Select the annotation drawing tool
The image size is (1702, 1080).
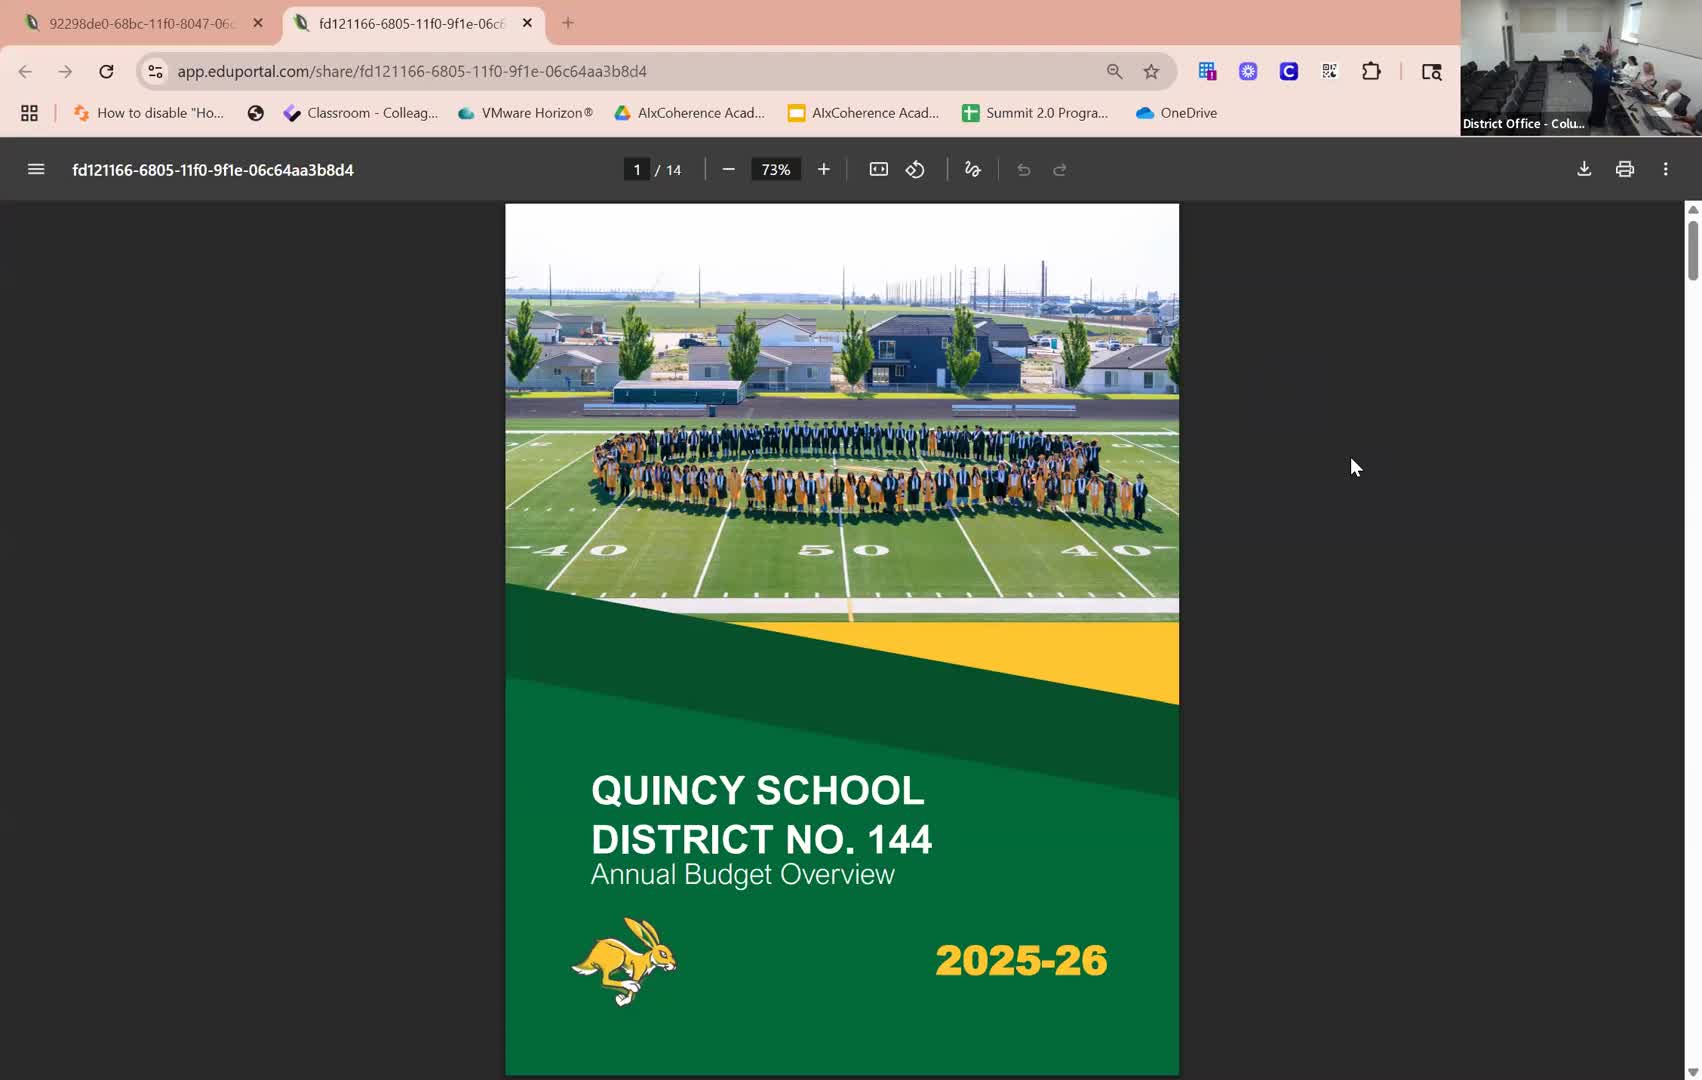(x=971, y=169)
